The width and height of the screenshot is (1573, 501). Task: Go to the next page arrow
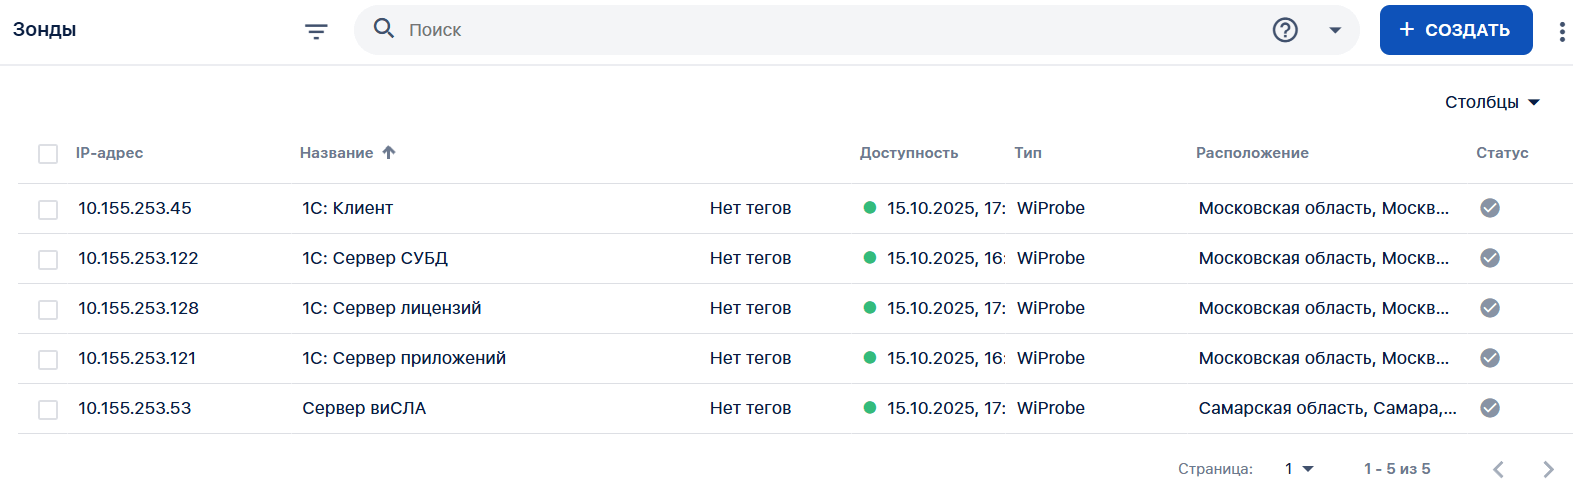click(1548, 469)
